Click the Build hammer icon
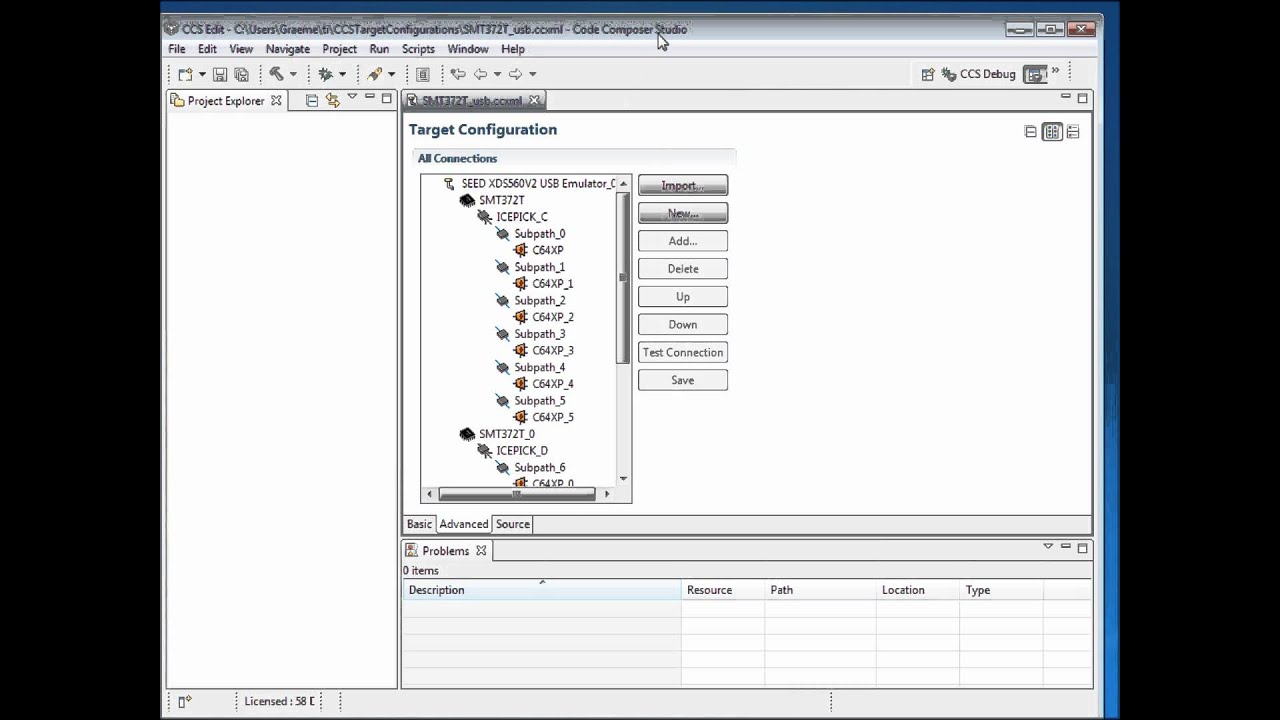This screenshot has width=1280, height=720. (276, 74)
